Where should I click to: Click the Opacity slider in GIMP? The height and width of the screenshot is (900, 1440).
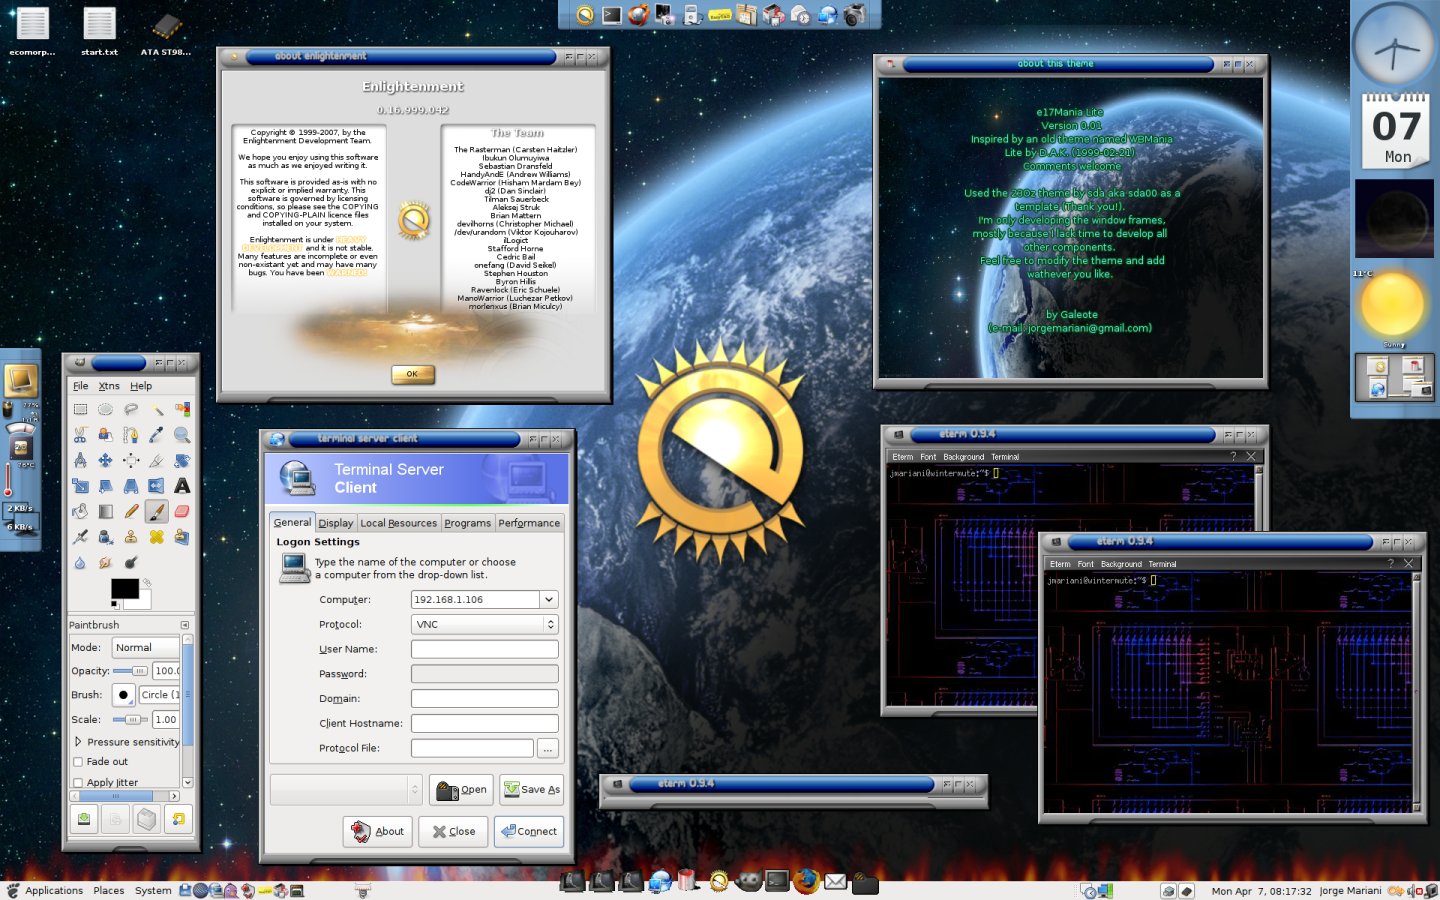pyautogui.click(x=130, y=671)
